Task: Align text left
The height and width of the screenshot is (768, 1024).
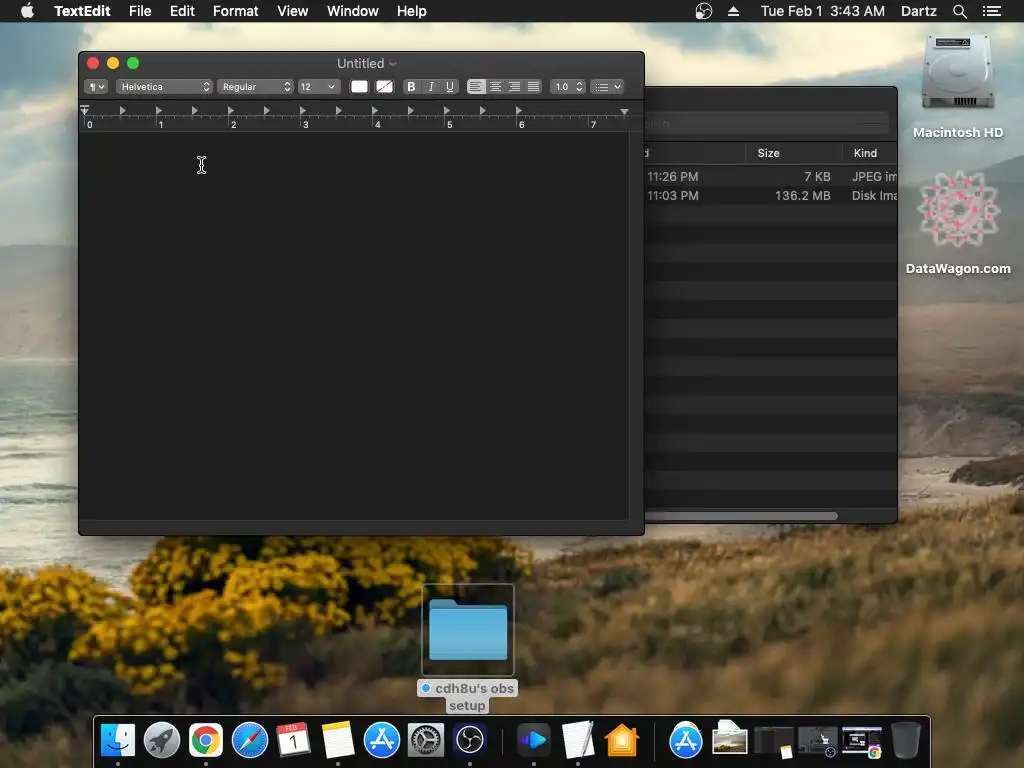Action: (476, 87)
